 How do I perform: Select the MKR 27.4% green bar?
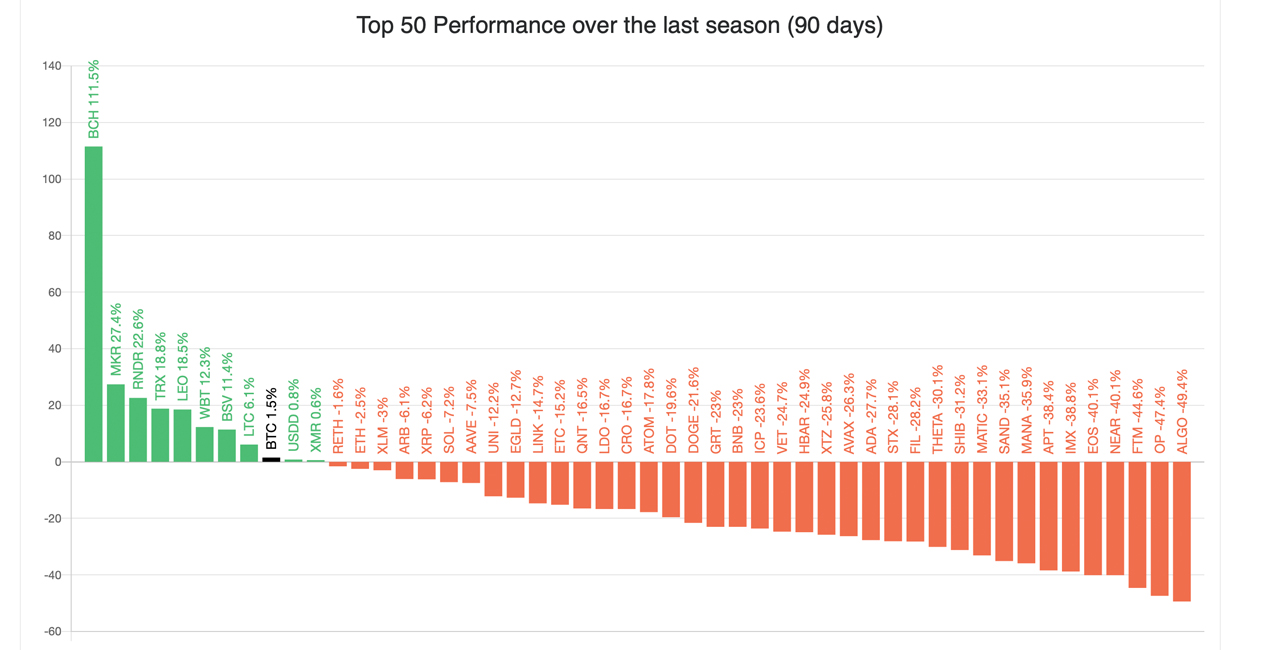click(x=116, y=423)
